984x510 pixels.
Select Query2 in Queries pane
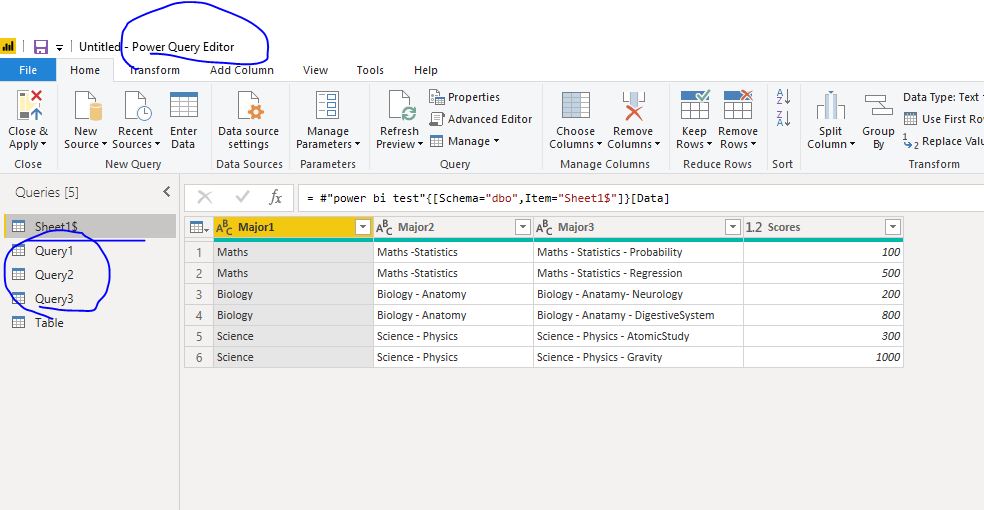coord(54,275)
